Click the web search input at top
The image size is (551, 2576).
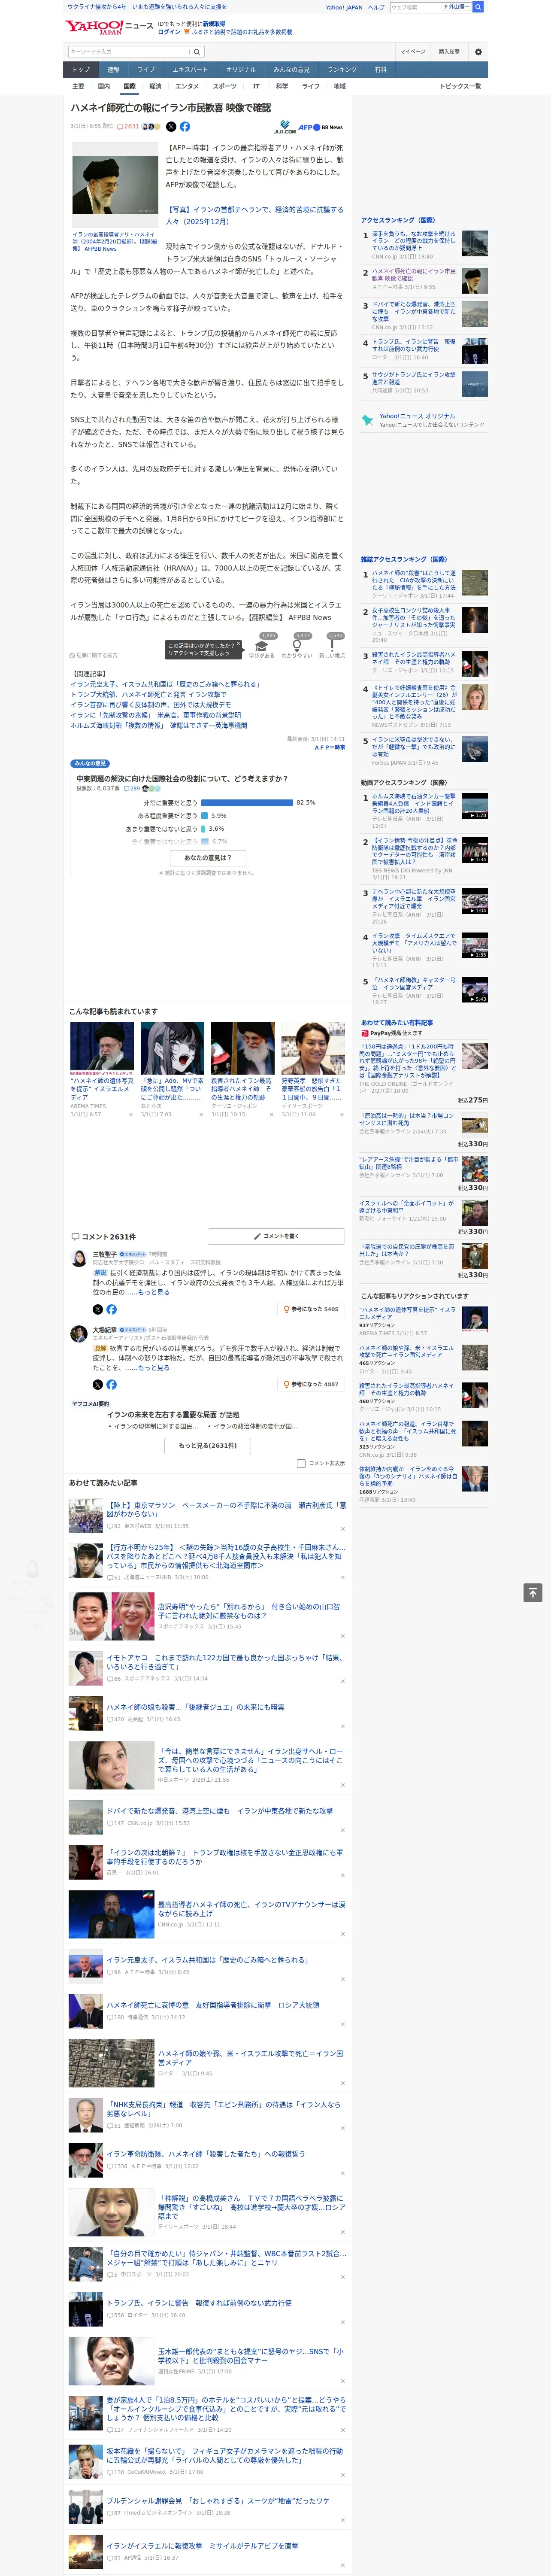click(416, 7)
